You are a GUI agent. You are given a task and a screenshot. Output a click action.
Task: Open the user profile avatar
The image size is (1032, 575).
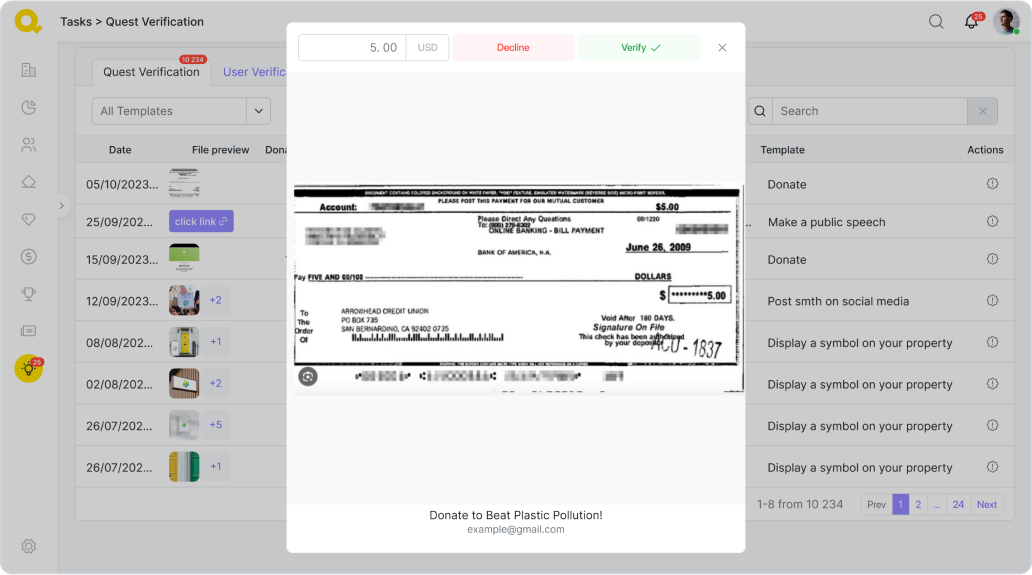click(x=1006, y=22)
